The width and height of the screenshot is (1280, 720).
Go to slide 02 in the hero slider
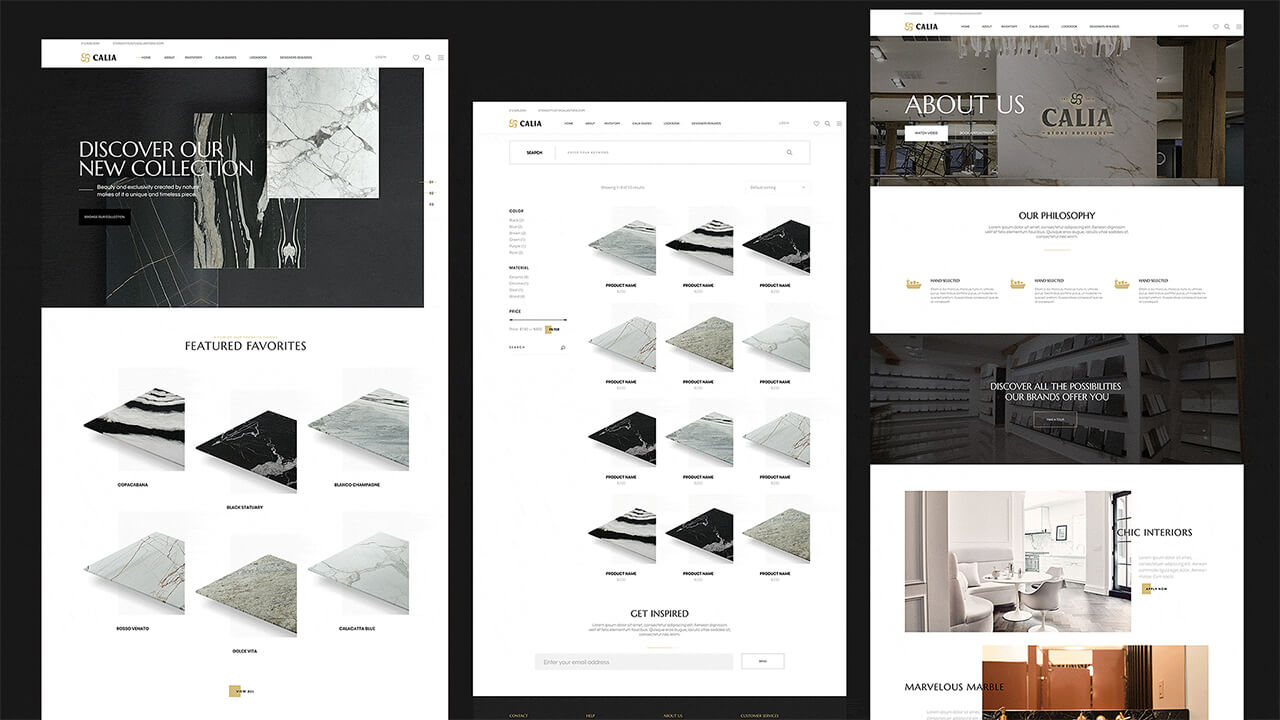(x=432, y=193)
